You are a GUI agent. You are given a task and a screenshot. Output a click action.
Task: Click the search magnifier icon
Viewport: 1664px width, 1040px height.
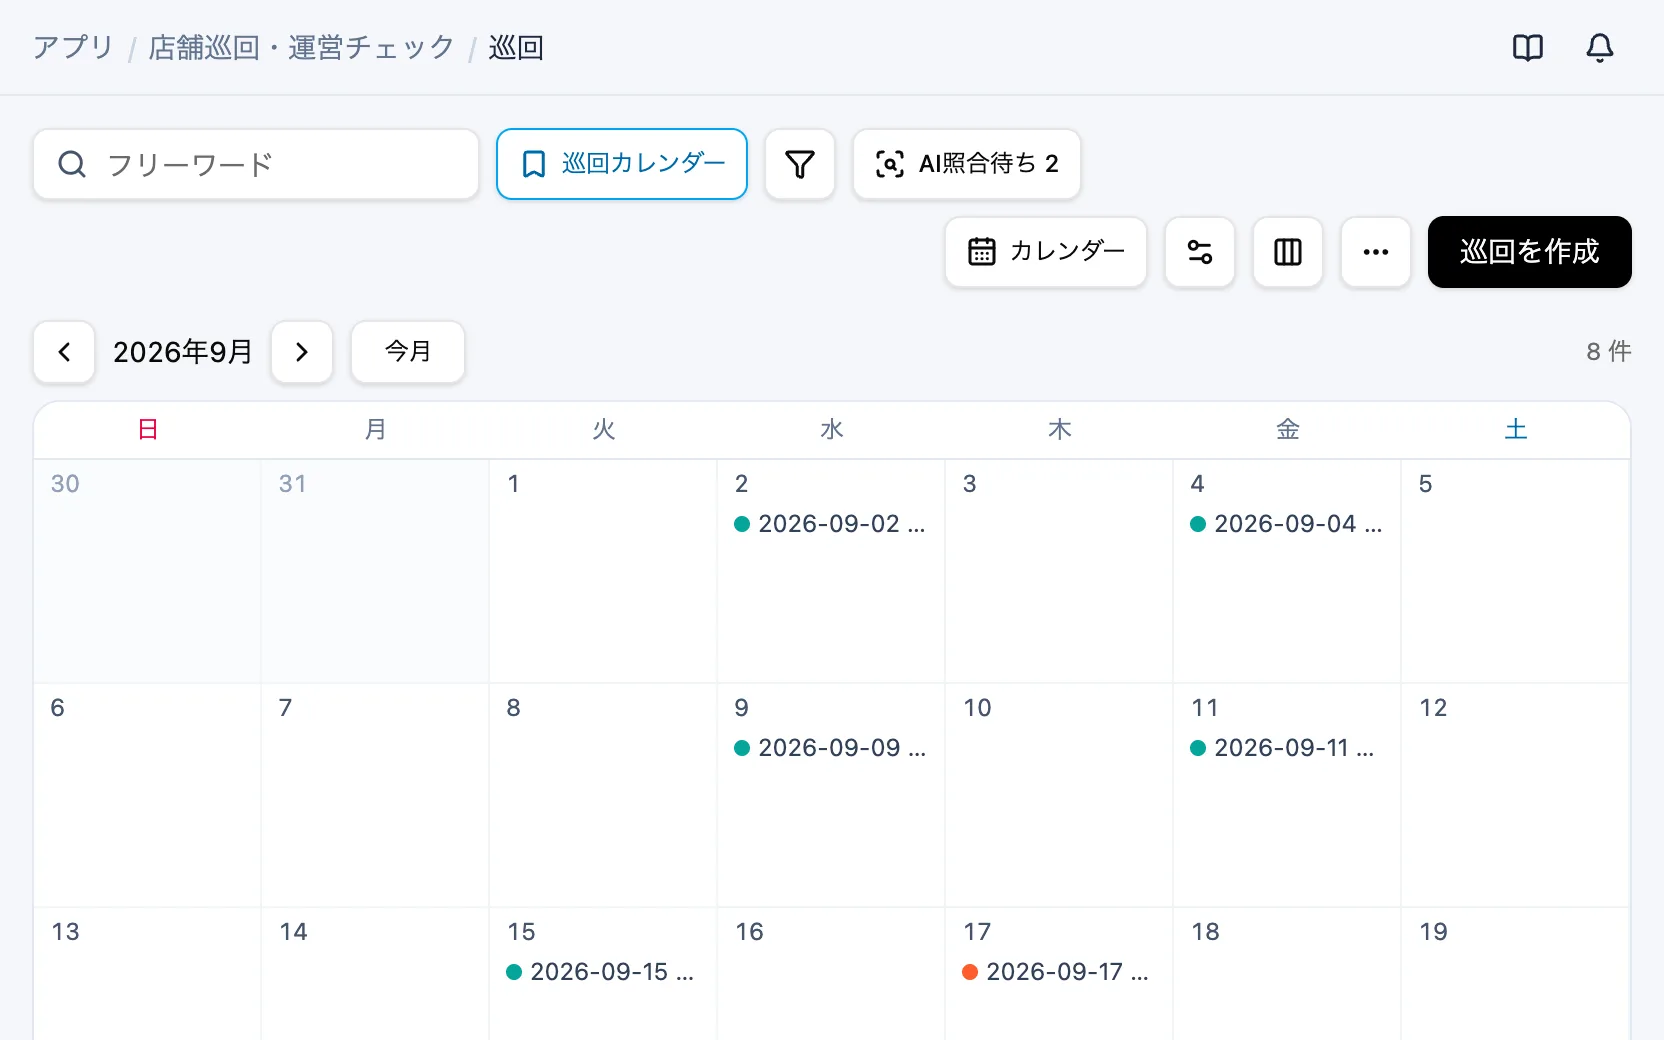coord(72,164)
